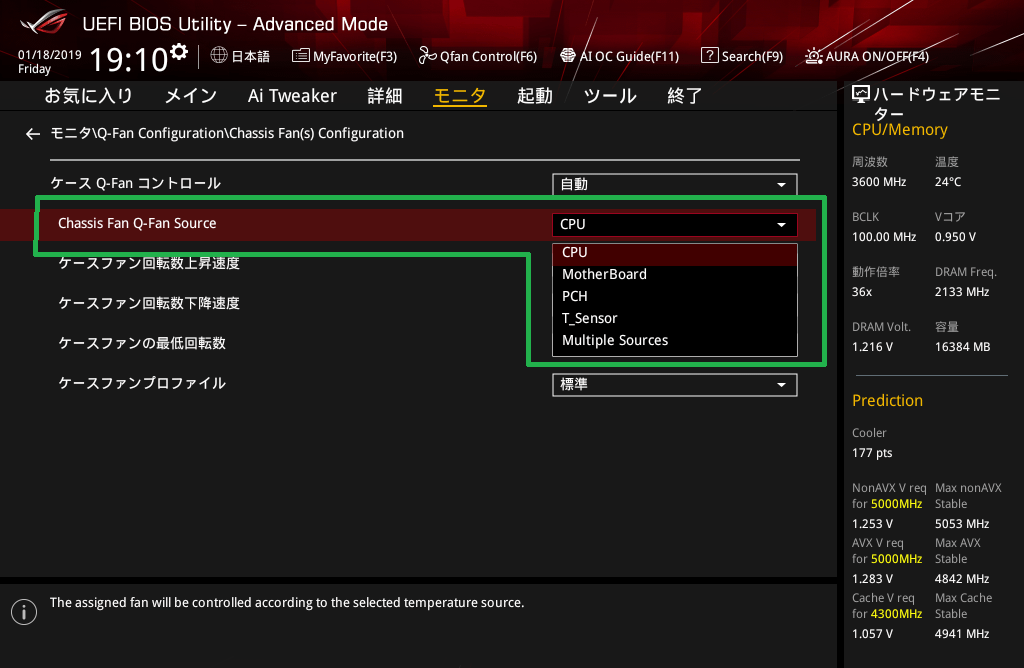Click the 1.253 V NonAVX value
Viewport: 1024px width, 668px height.
[x=872, y=524]
